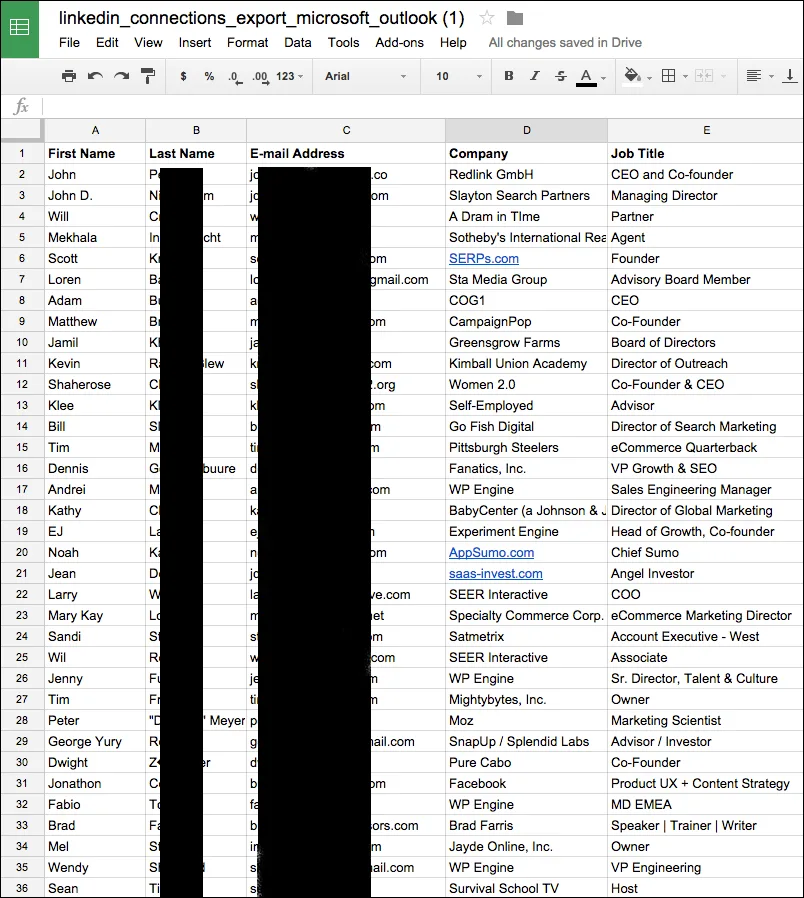Move document using folder icon
This screenshot has width=804, height=898.
click(515, 18)
